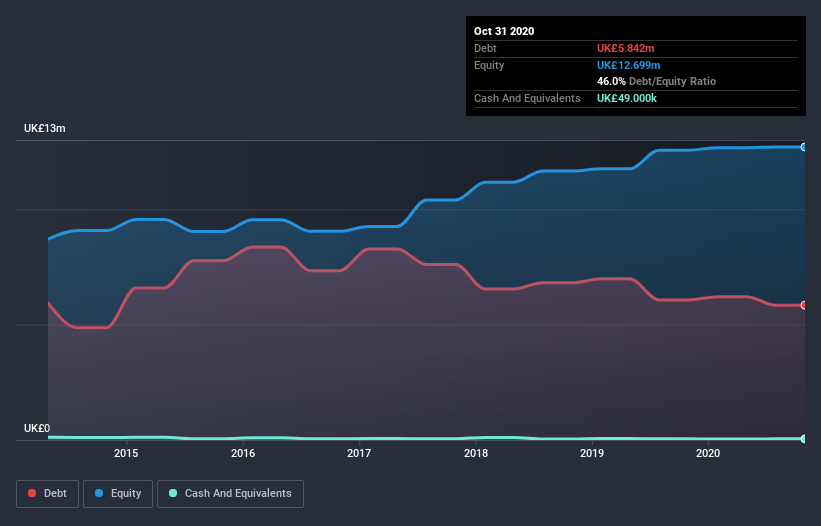Click the Oct 31 2020 tooltip date

504,31
